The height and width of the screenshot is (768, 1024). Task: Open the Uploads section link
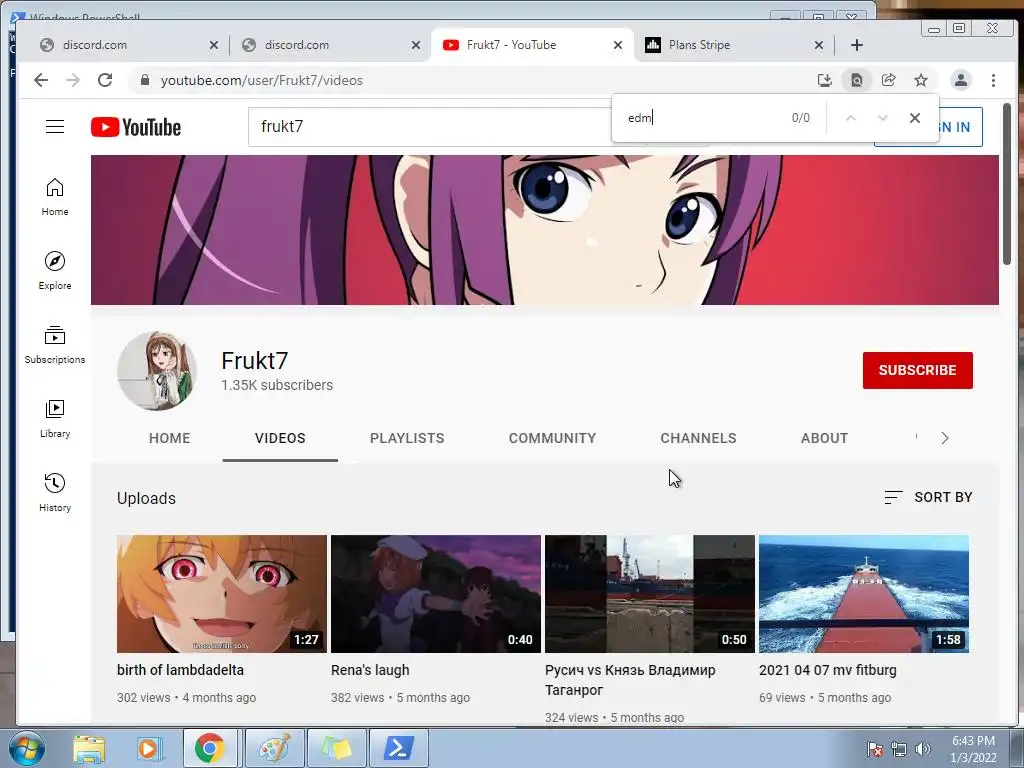(146, 498)
